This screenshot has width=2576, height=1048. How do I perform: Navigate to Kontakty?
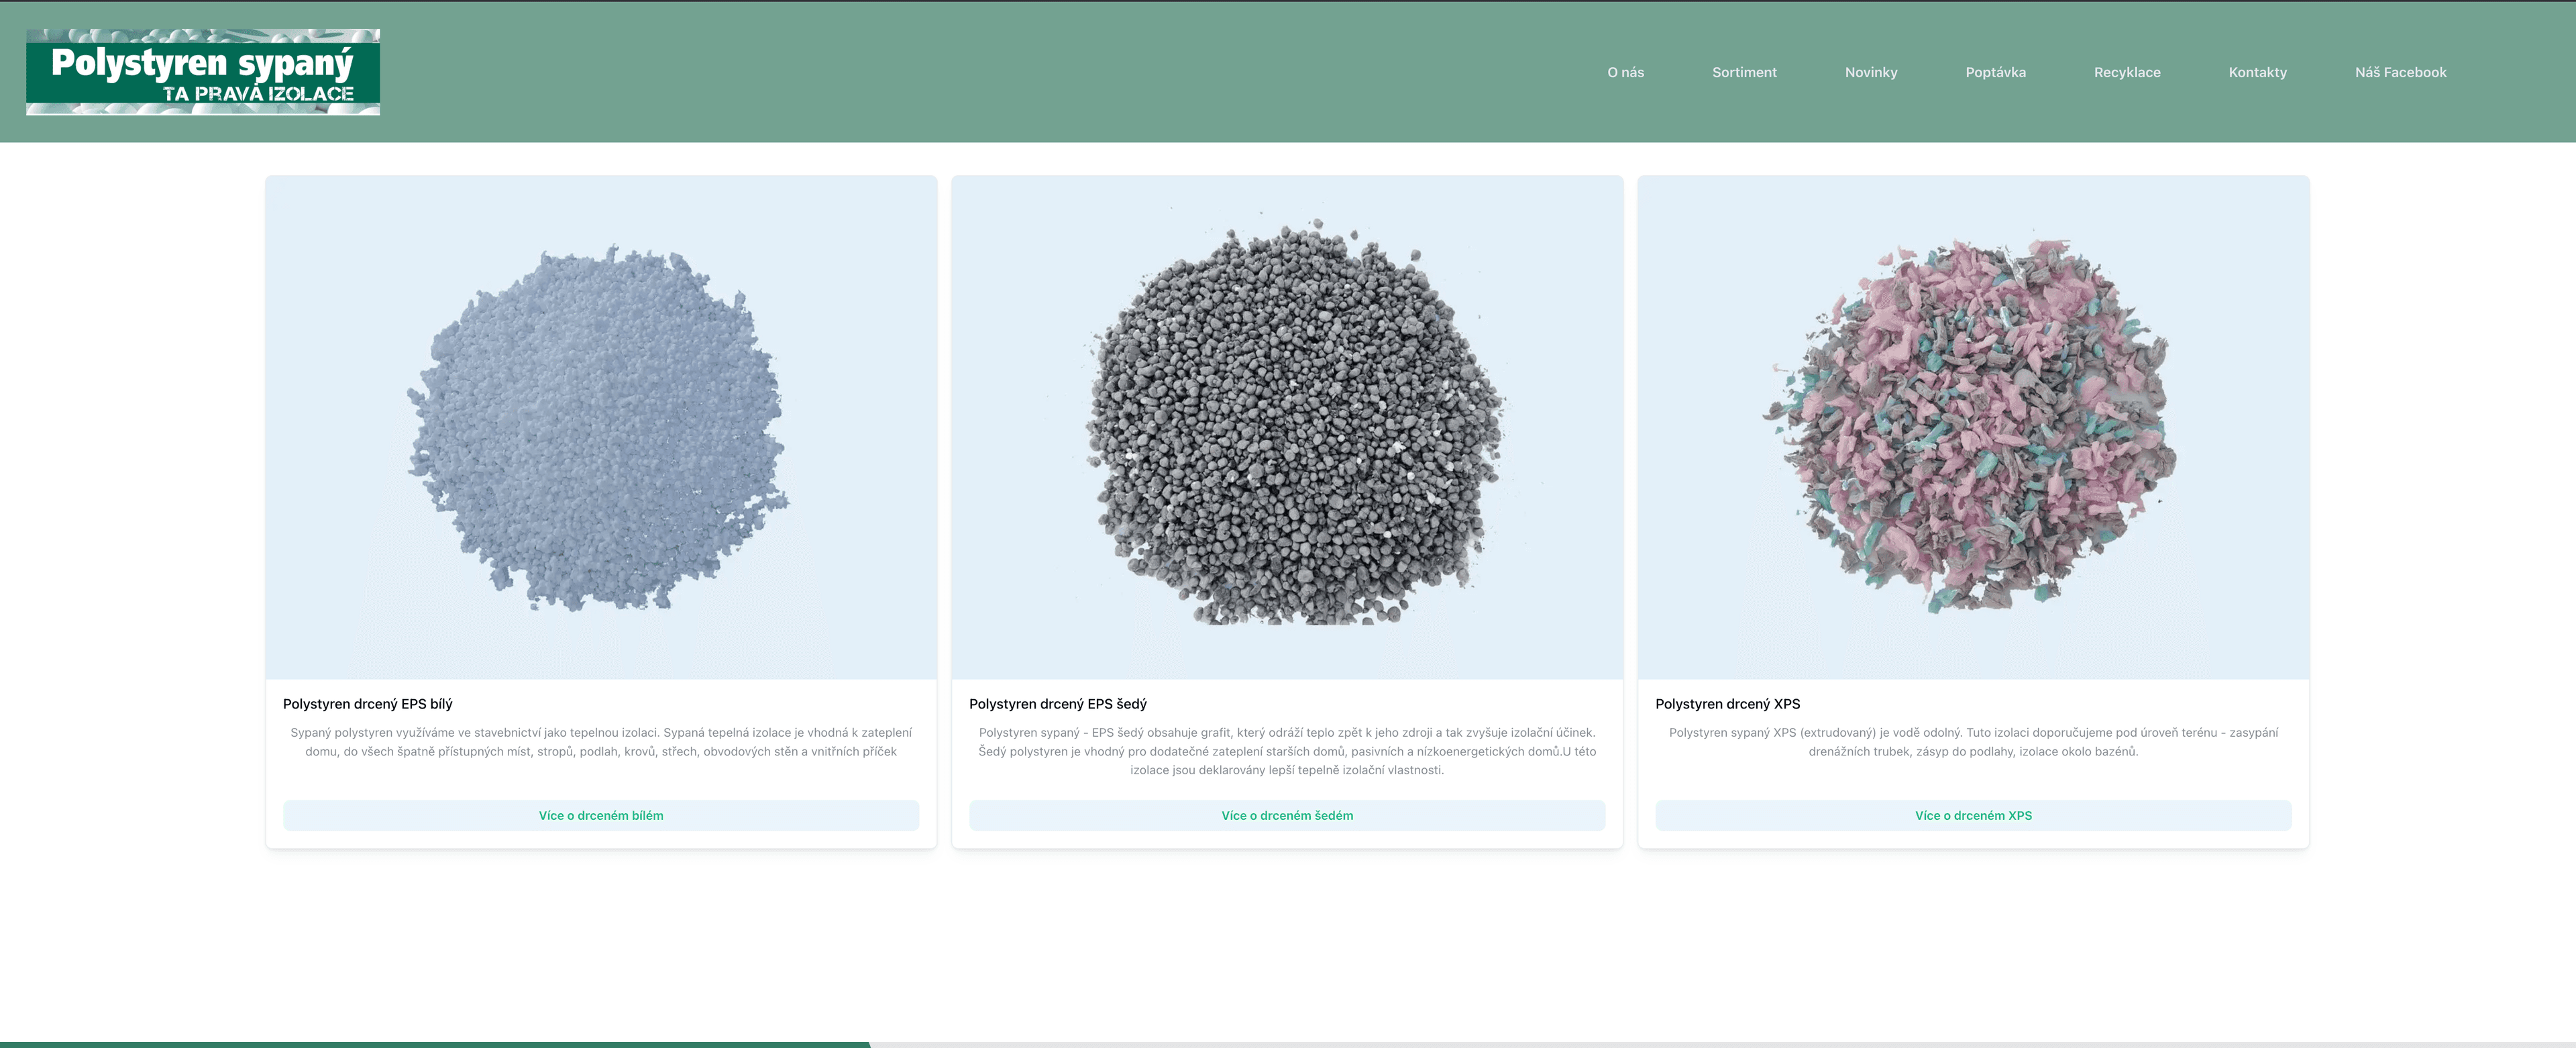(2257, 72)
